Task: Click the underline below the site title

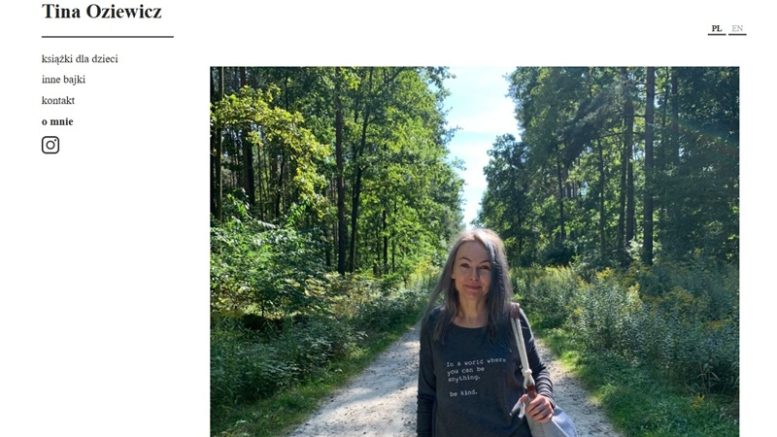Action: coord(108,37)
